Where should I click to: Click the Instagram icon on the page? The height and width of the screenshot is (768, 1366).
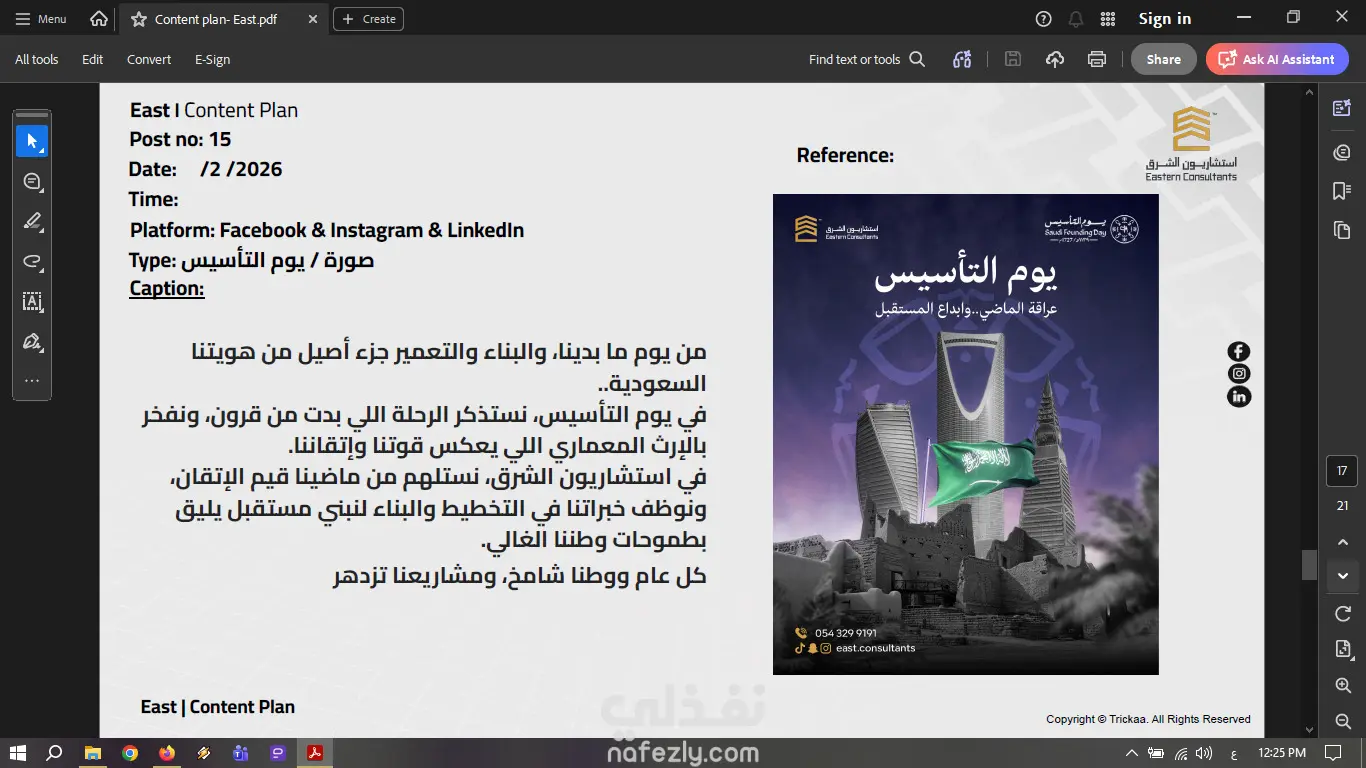point(1239,374)
